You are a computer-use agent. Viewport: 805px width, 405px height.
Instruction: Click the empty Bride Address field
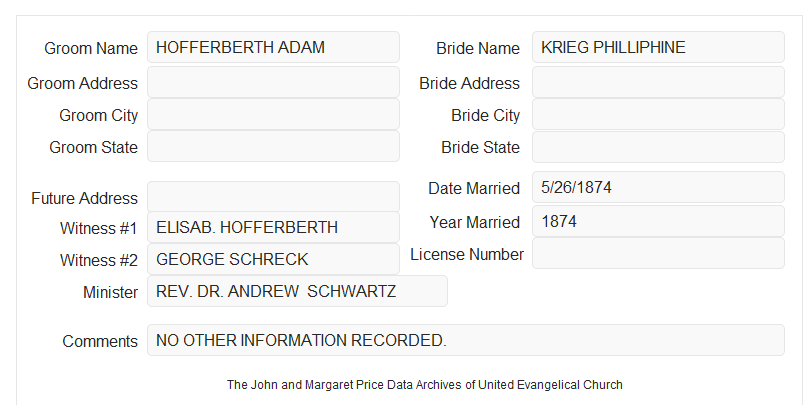point(658,82)
